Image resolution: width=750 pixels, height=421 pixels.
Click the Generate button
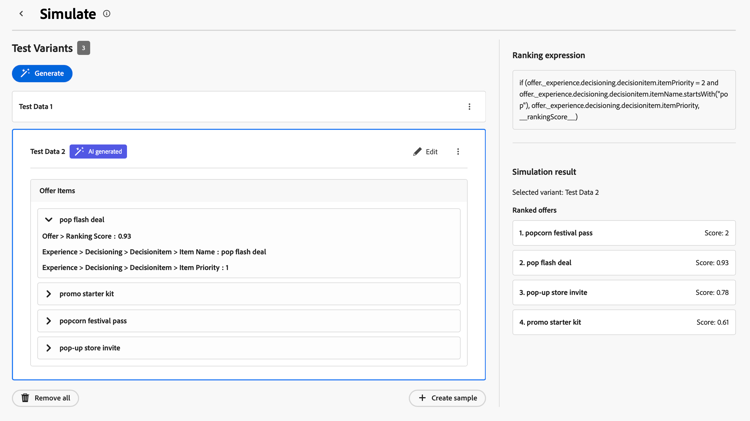tap(42, 73)
